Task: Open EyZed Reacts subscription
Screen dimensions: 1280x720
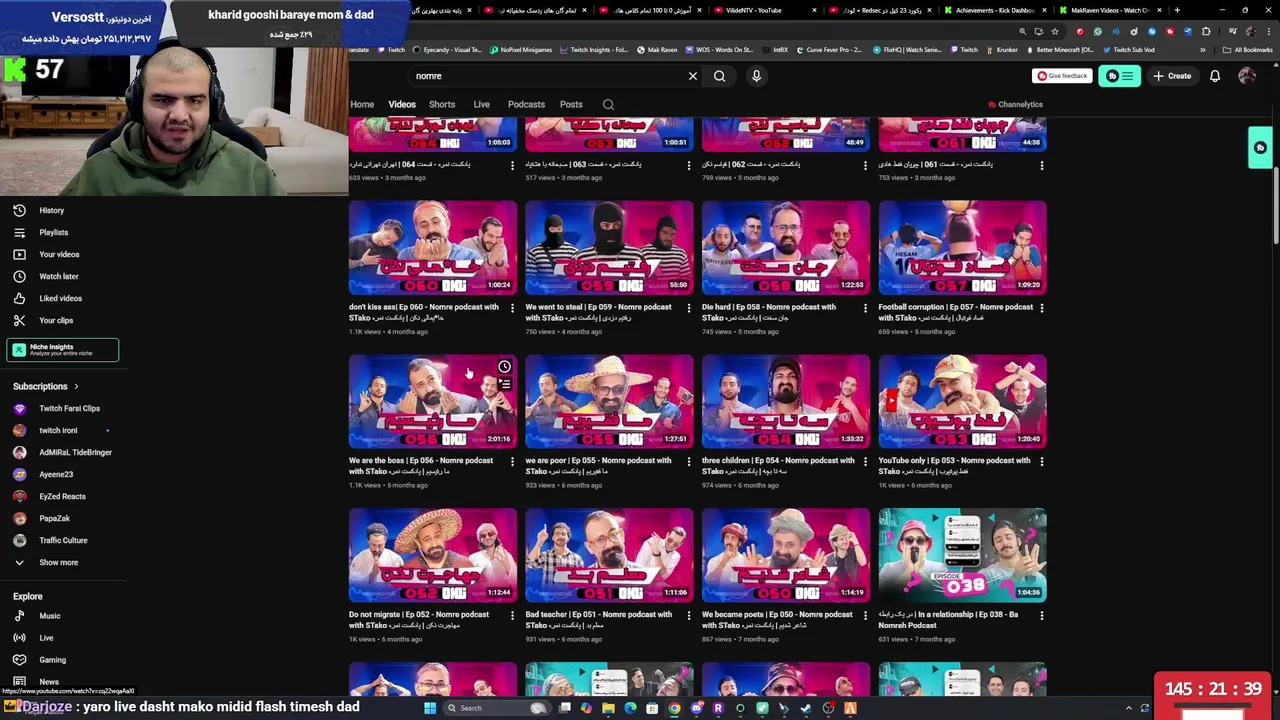Action: (62, 496)
